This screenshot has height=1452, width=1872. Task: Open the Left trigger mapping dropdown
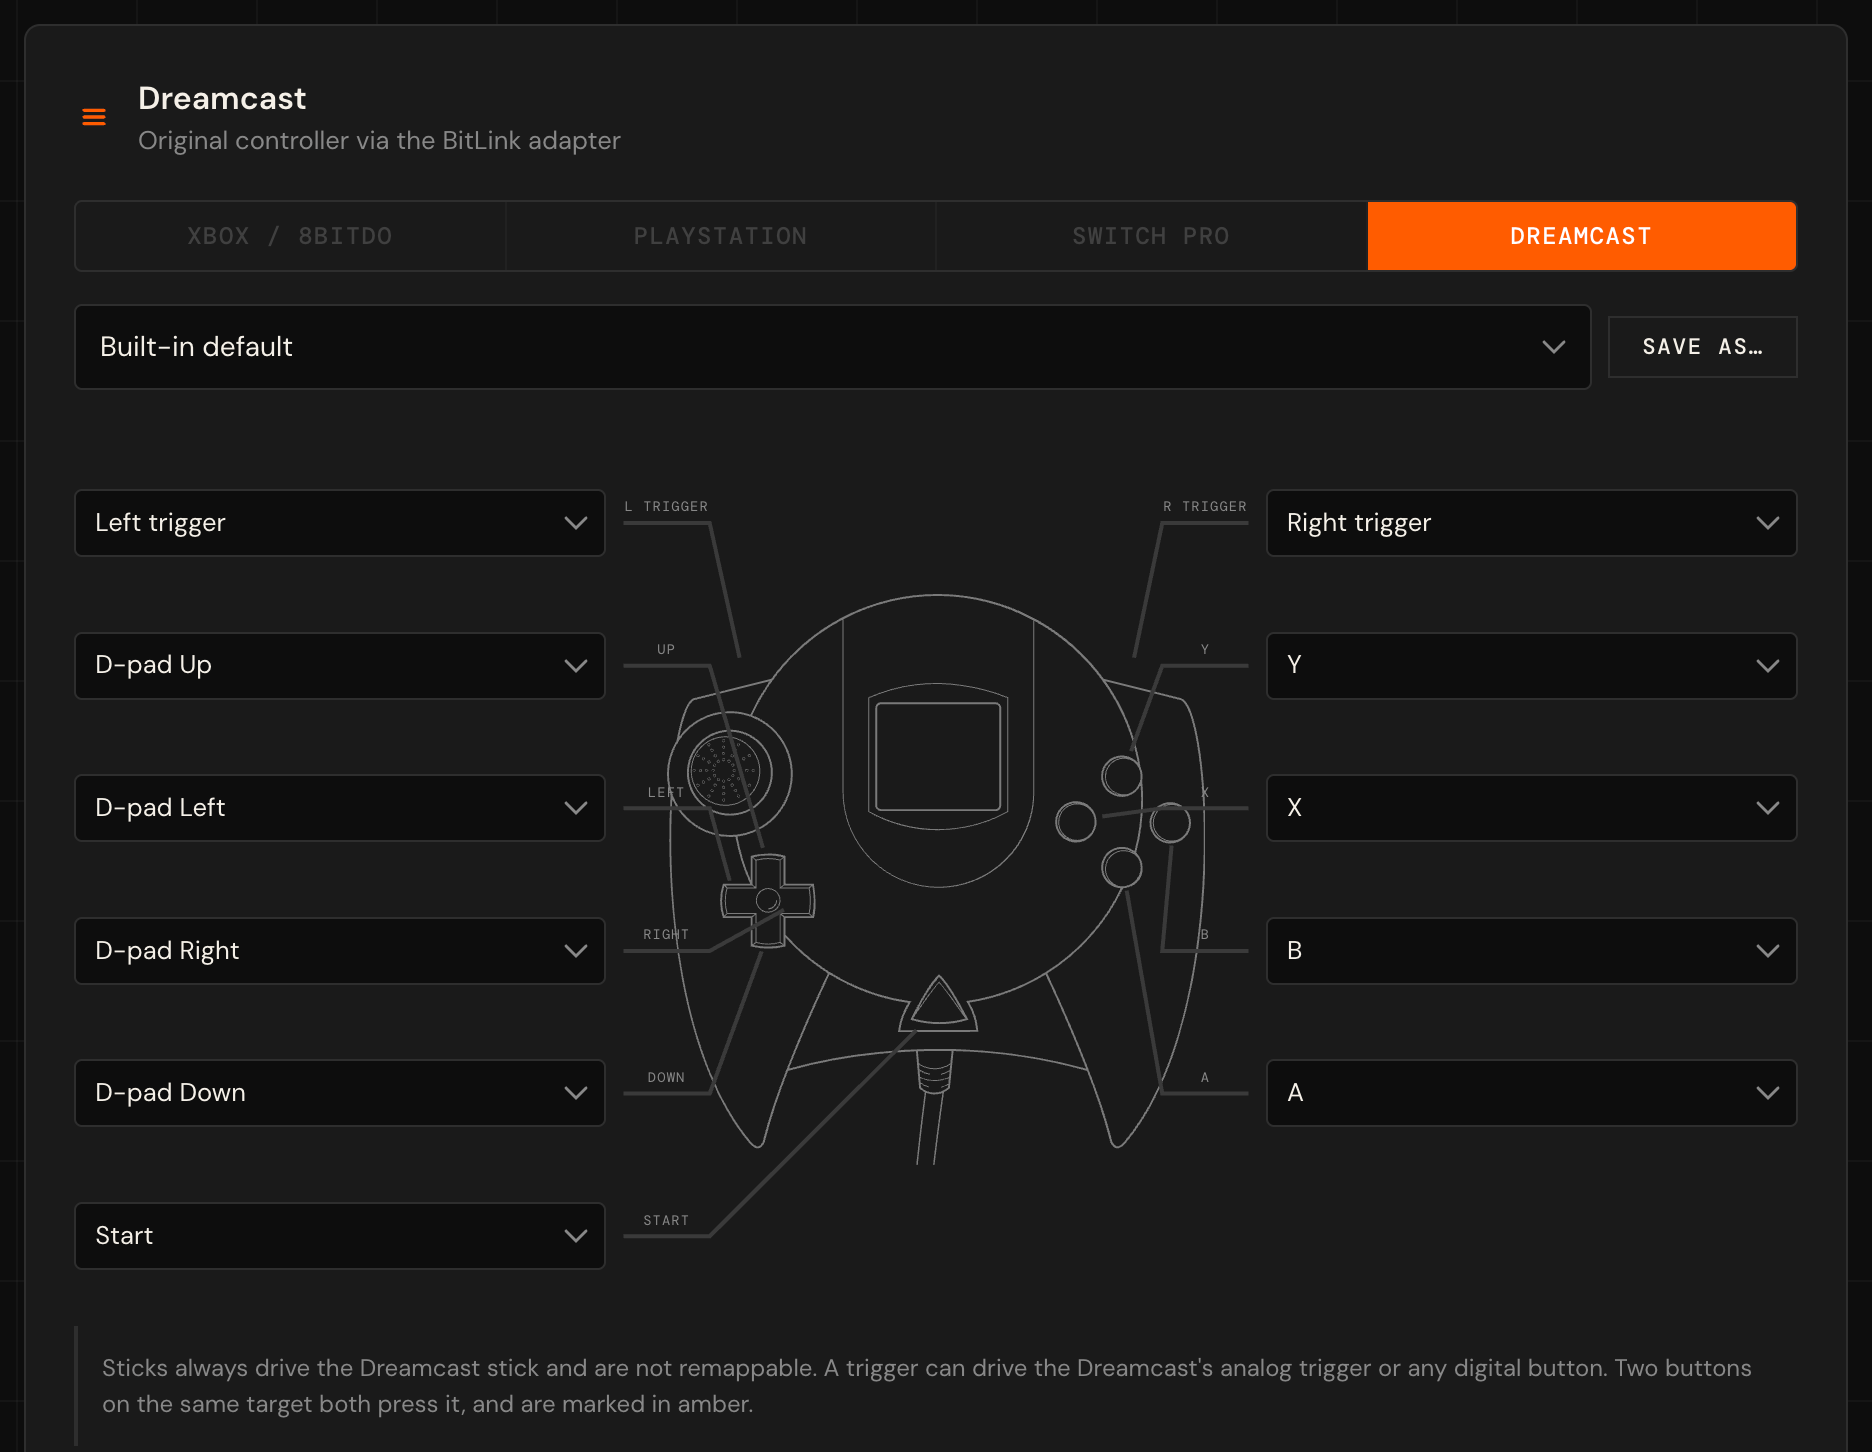(340, 523)
